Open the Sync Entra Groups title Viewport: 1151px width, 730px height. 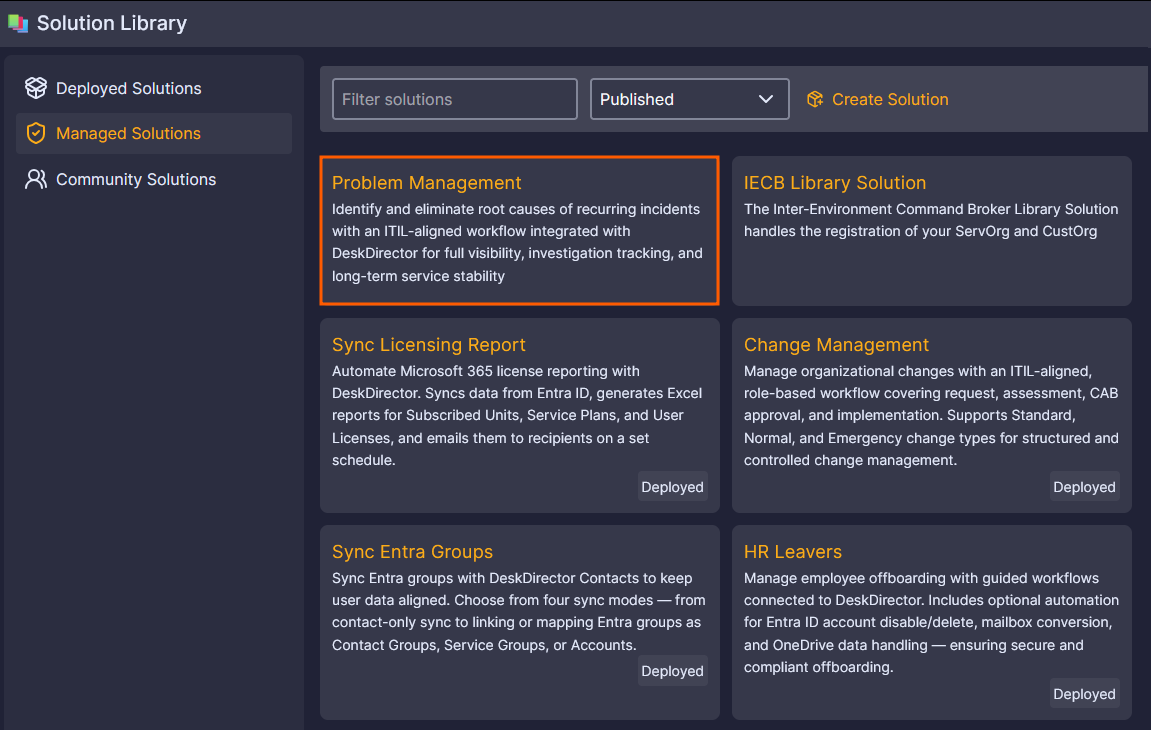(412, 552)
